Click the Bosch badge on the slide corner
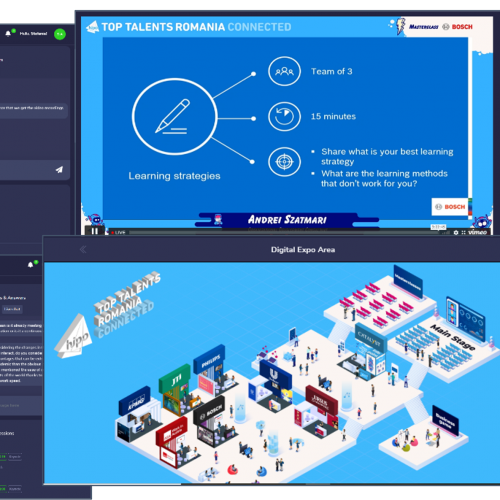The width and height of the screenshot is (500, 500). (x=450, y=207)
